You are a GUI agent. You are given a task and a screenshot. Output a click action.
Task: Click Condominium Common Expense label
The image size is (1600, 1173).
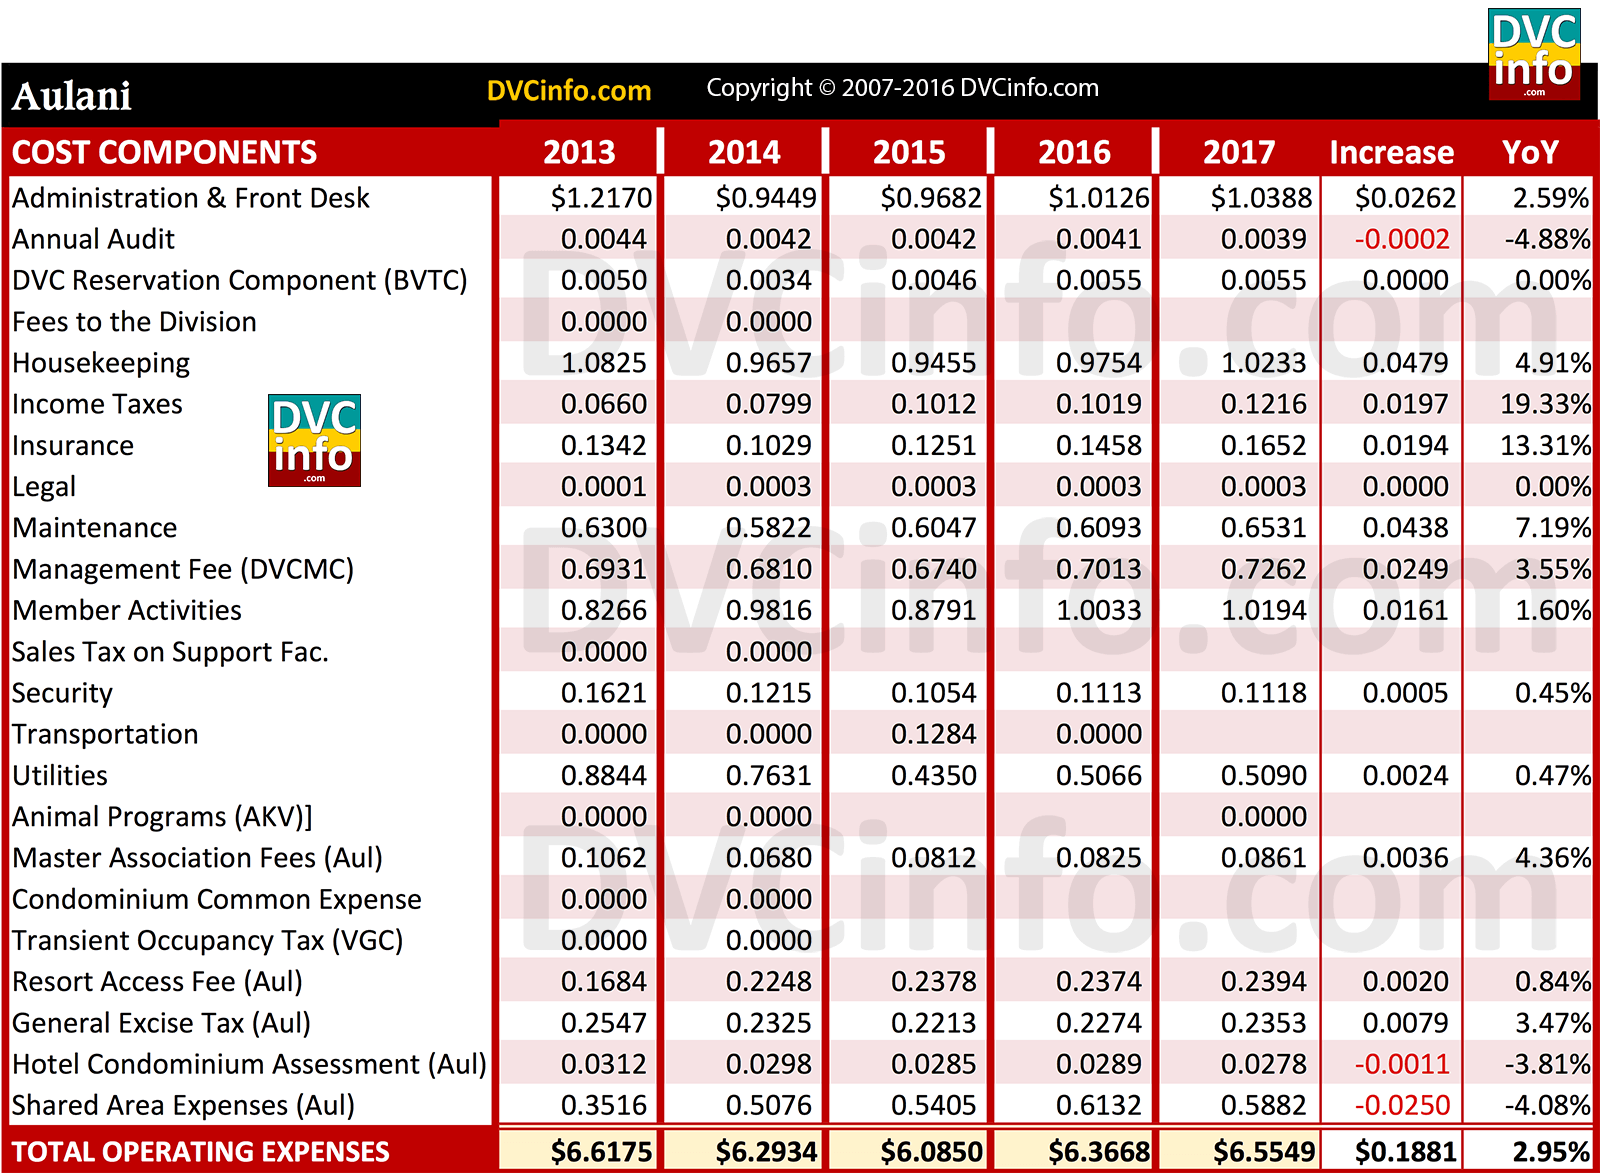point(217,899)
